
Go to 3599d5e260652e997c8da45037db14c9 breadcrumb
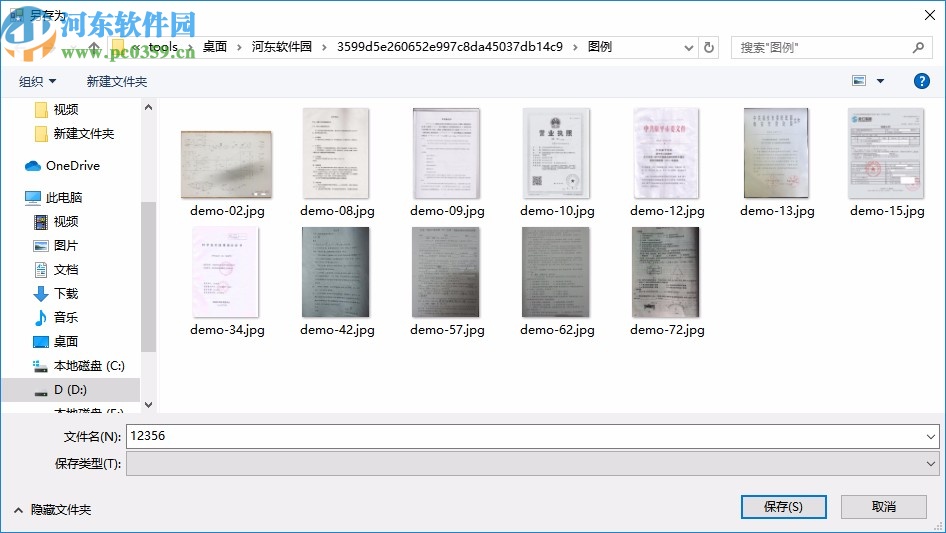point(449,47)
